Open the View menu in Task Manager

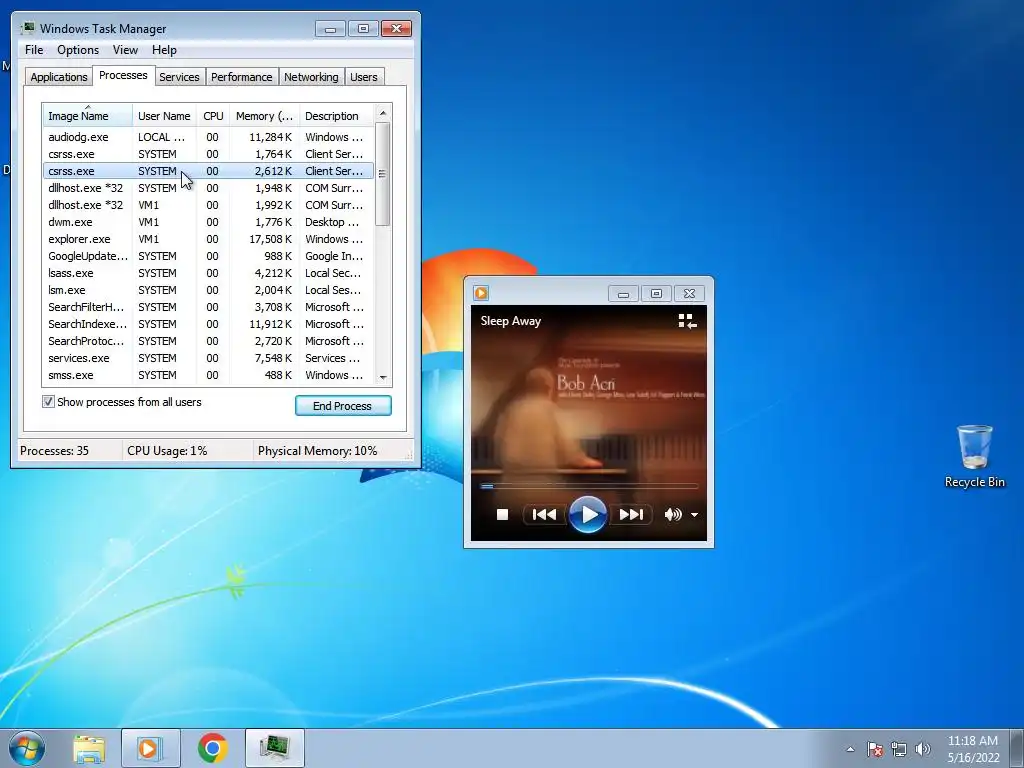pos(125,50)
